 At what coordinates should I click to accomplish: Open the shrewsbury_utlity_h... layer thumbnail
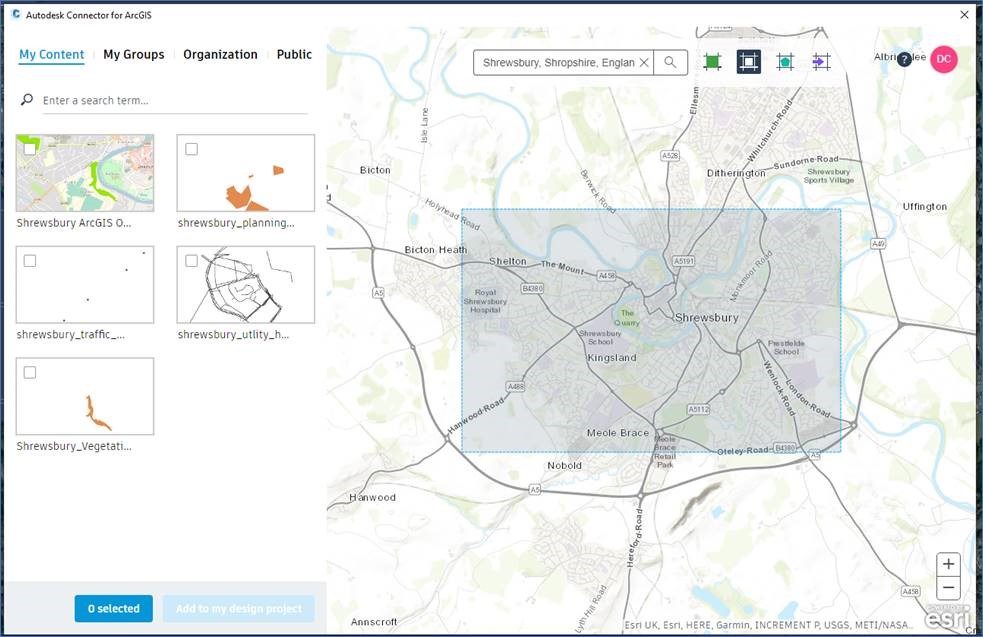coord(246,284)
